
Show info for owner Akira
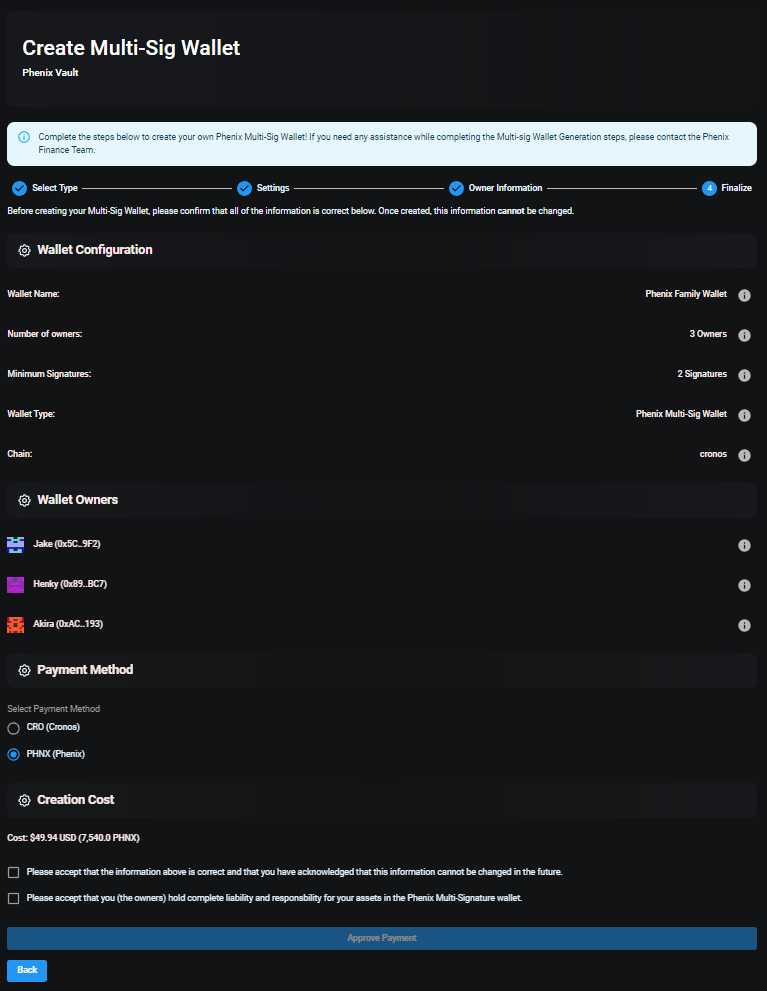[x=744, y=625]
